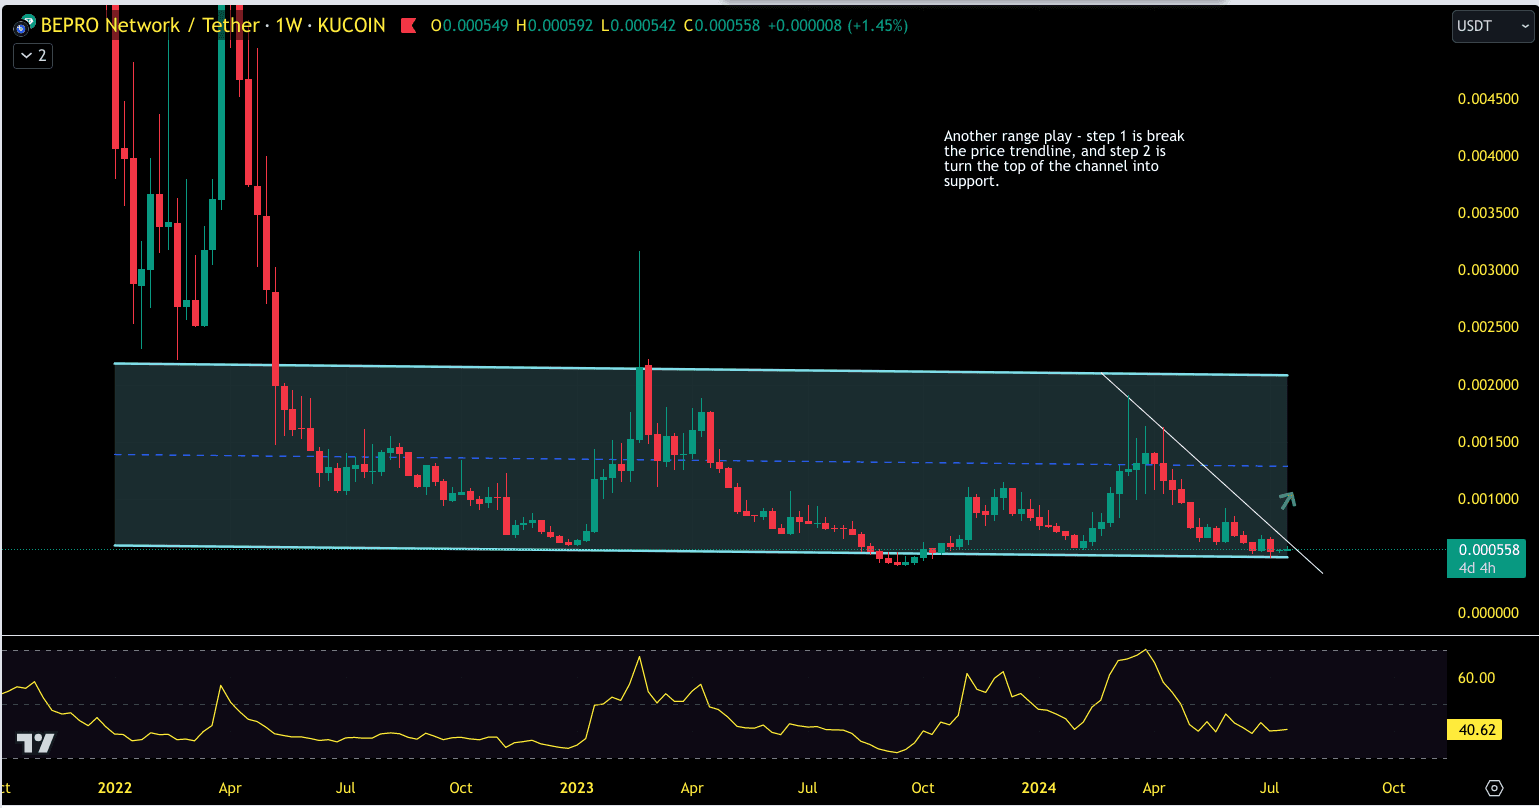
Task: Click the Oct label right before 2023
Action: (x=461, y=788)
